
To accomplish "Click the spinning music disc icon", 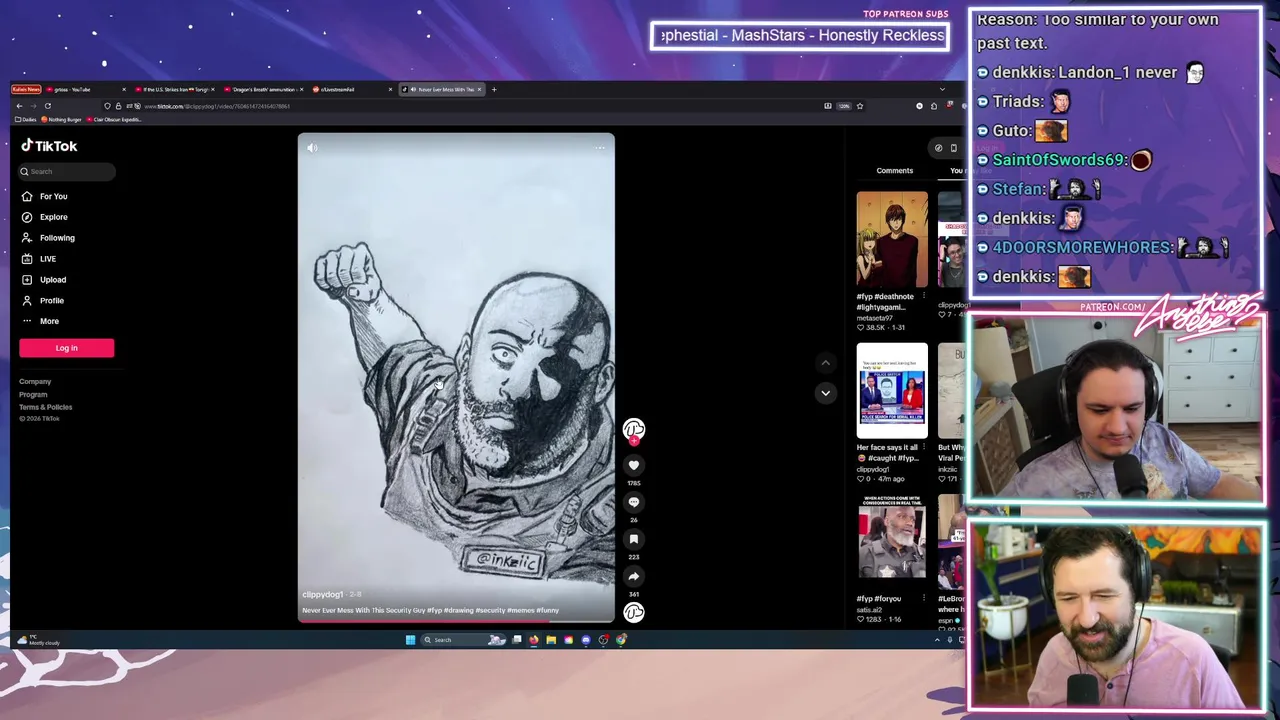I will tap(634, 612).
